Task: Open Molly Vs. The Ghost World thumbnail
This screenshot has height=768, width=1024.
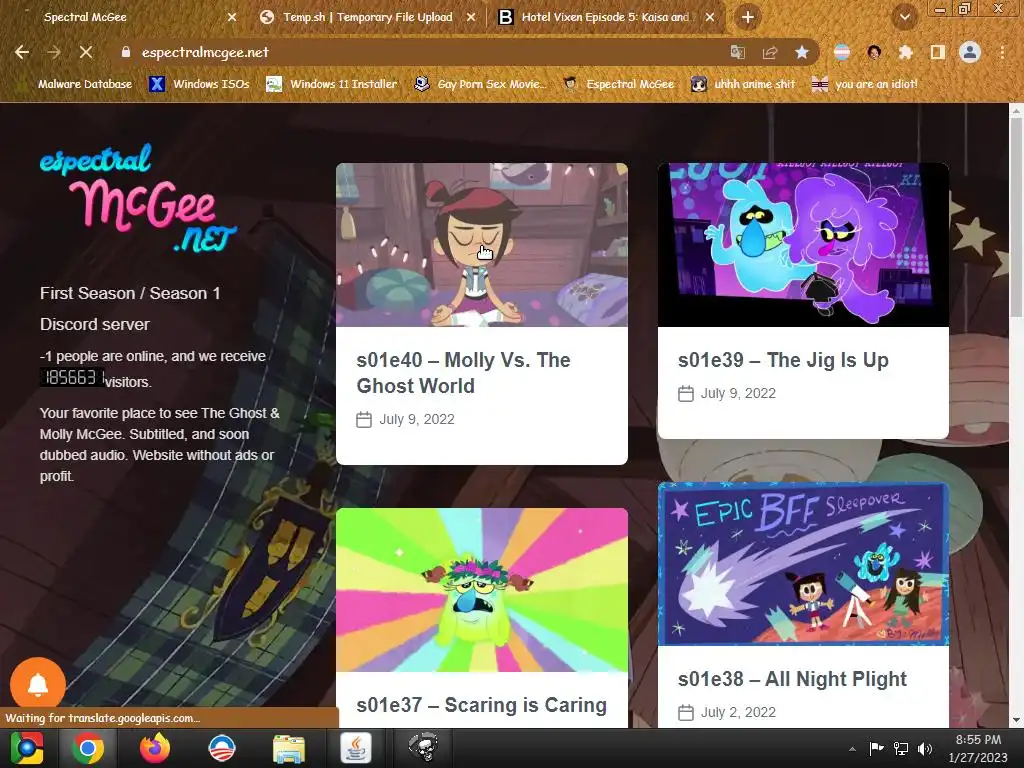Action: (x=482, y=245)
